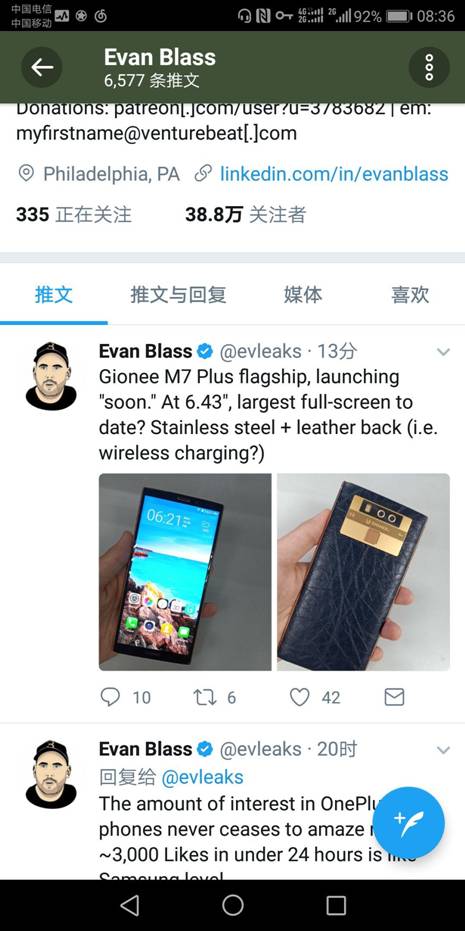Viewport: 465px width, 931px height.
Task: Tap the compose tweet floating button
Action: point(409,822)
